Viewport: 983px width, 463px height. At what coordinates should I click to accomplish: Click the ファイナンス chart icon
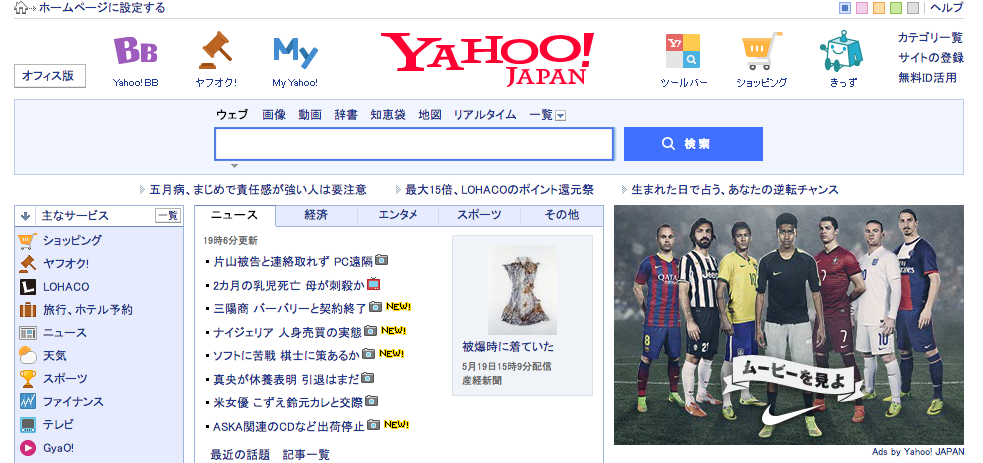tap(28, 401)
